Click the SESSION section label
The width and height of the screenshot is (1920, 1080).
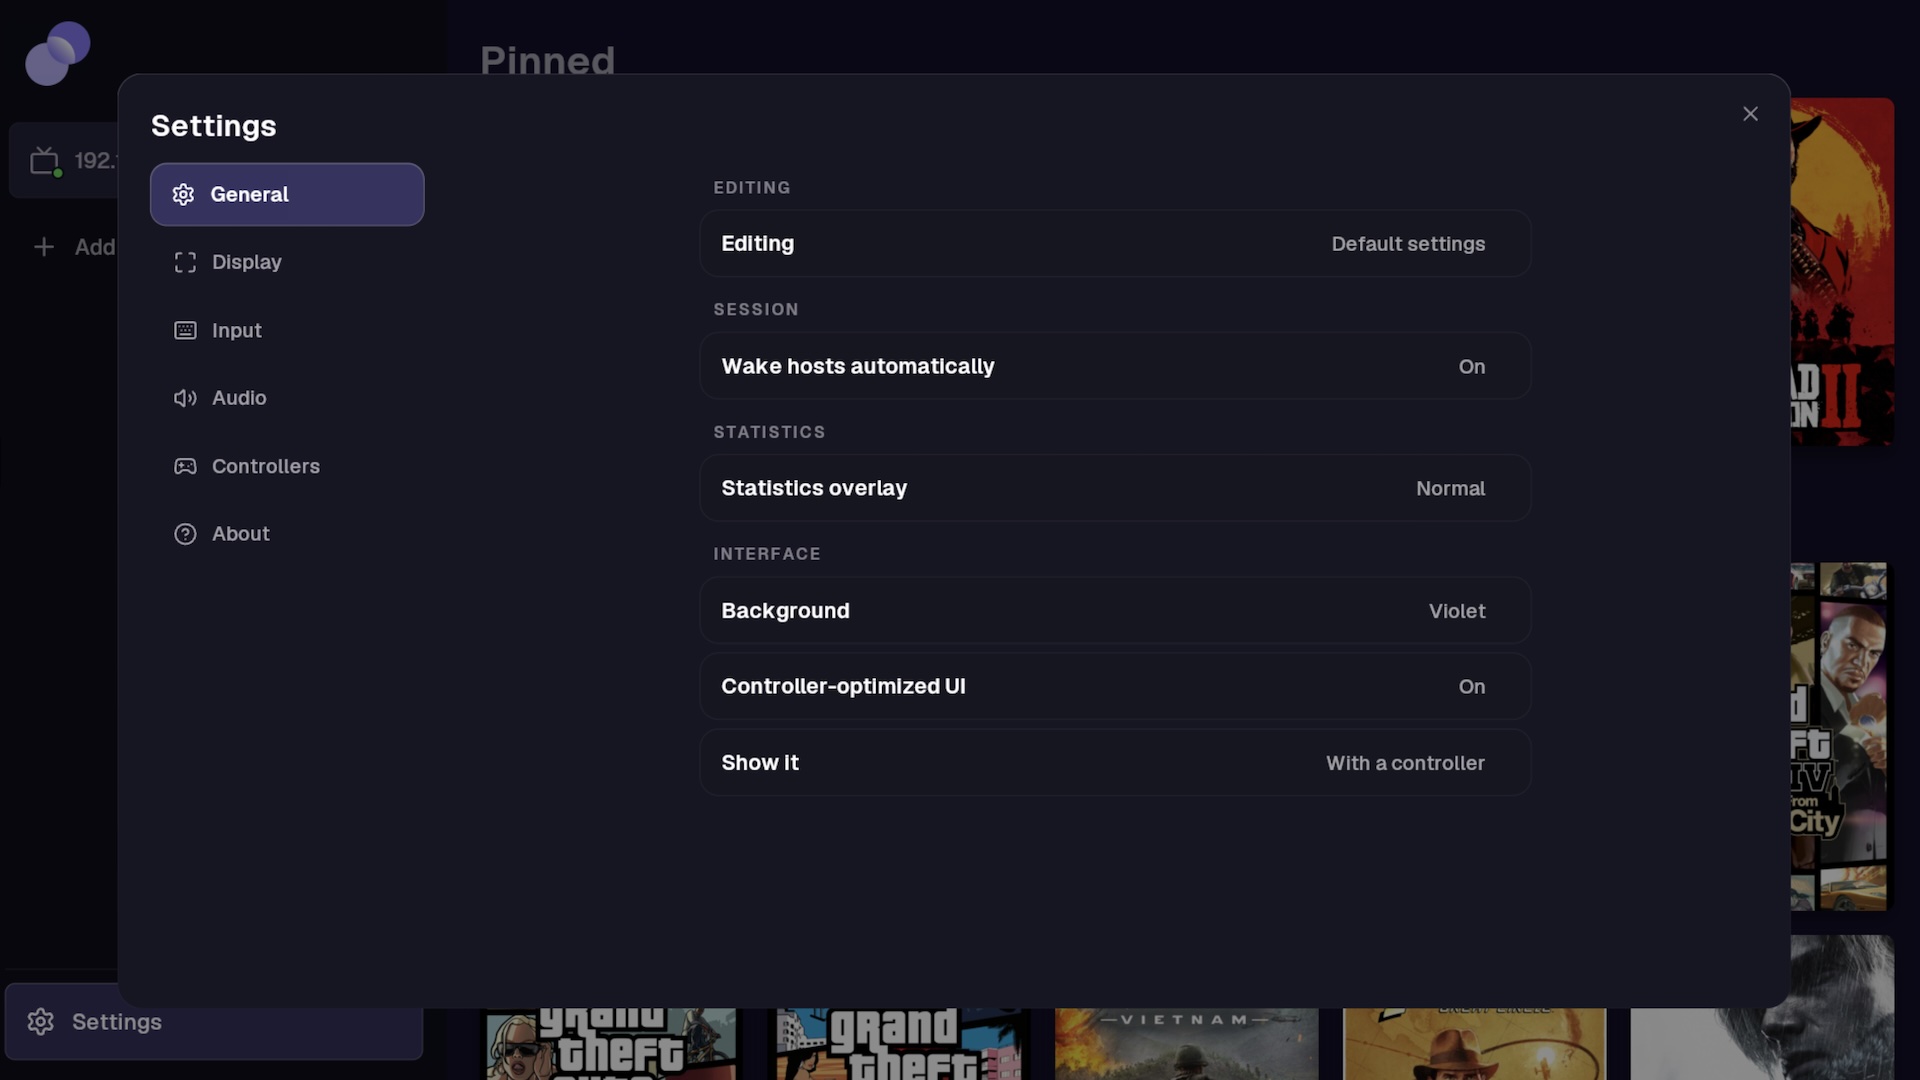click(x=756, y=310)
